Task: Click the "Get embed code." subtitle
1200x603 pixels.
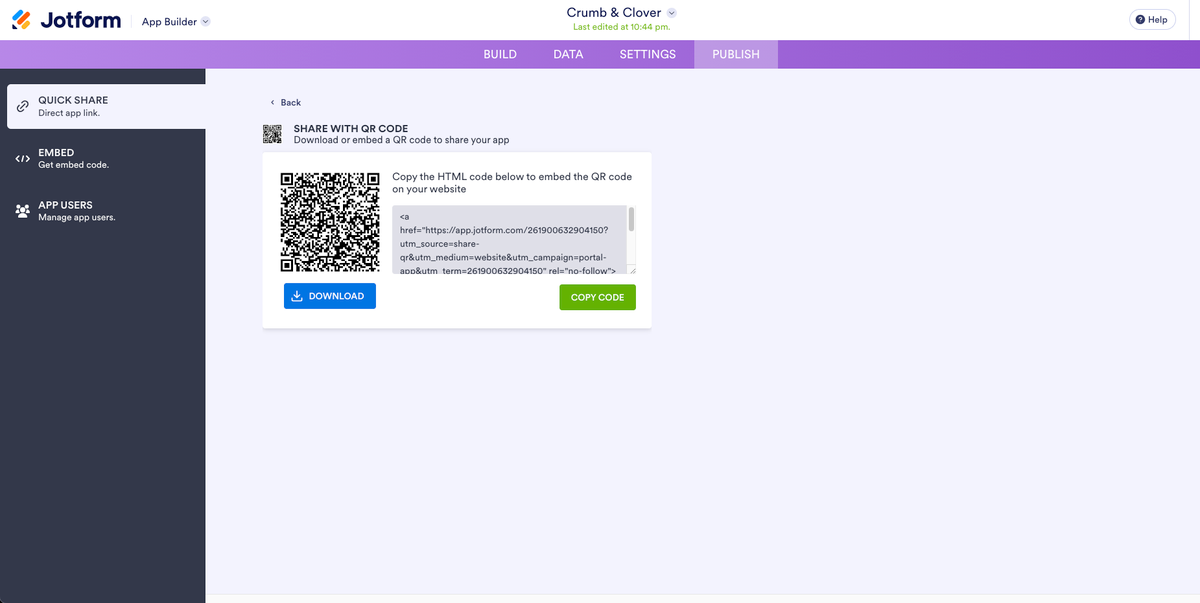Action: coord(74,165)
